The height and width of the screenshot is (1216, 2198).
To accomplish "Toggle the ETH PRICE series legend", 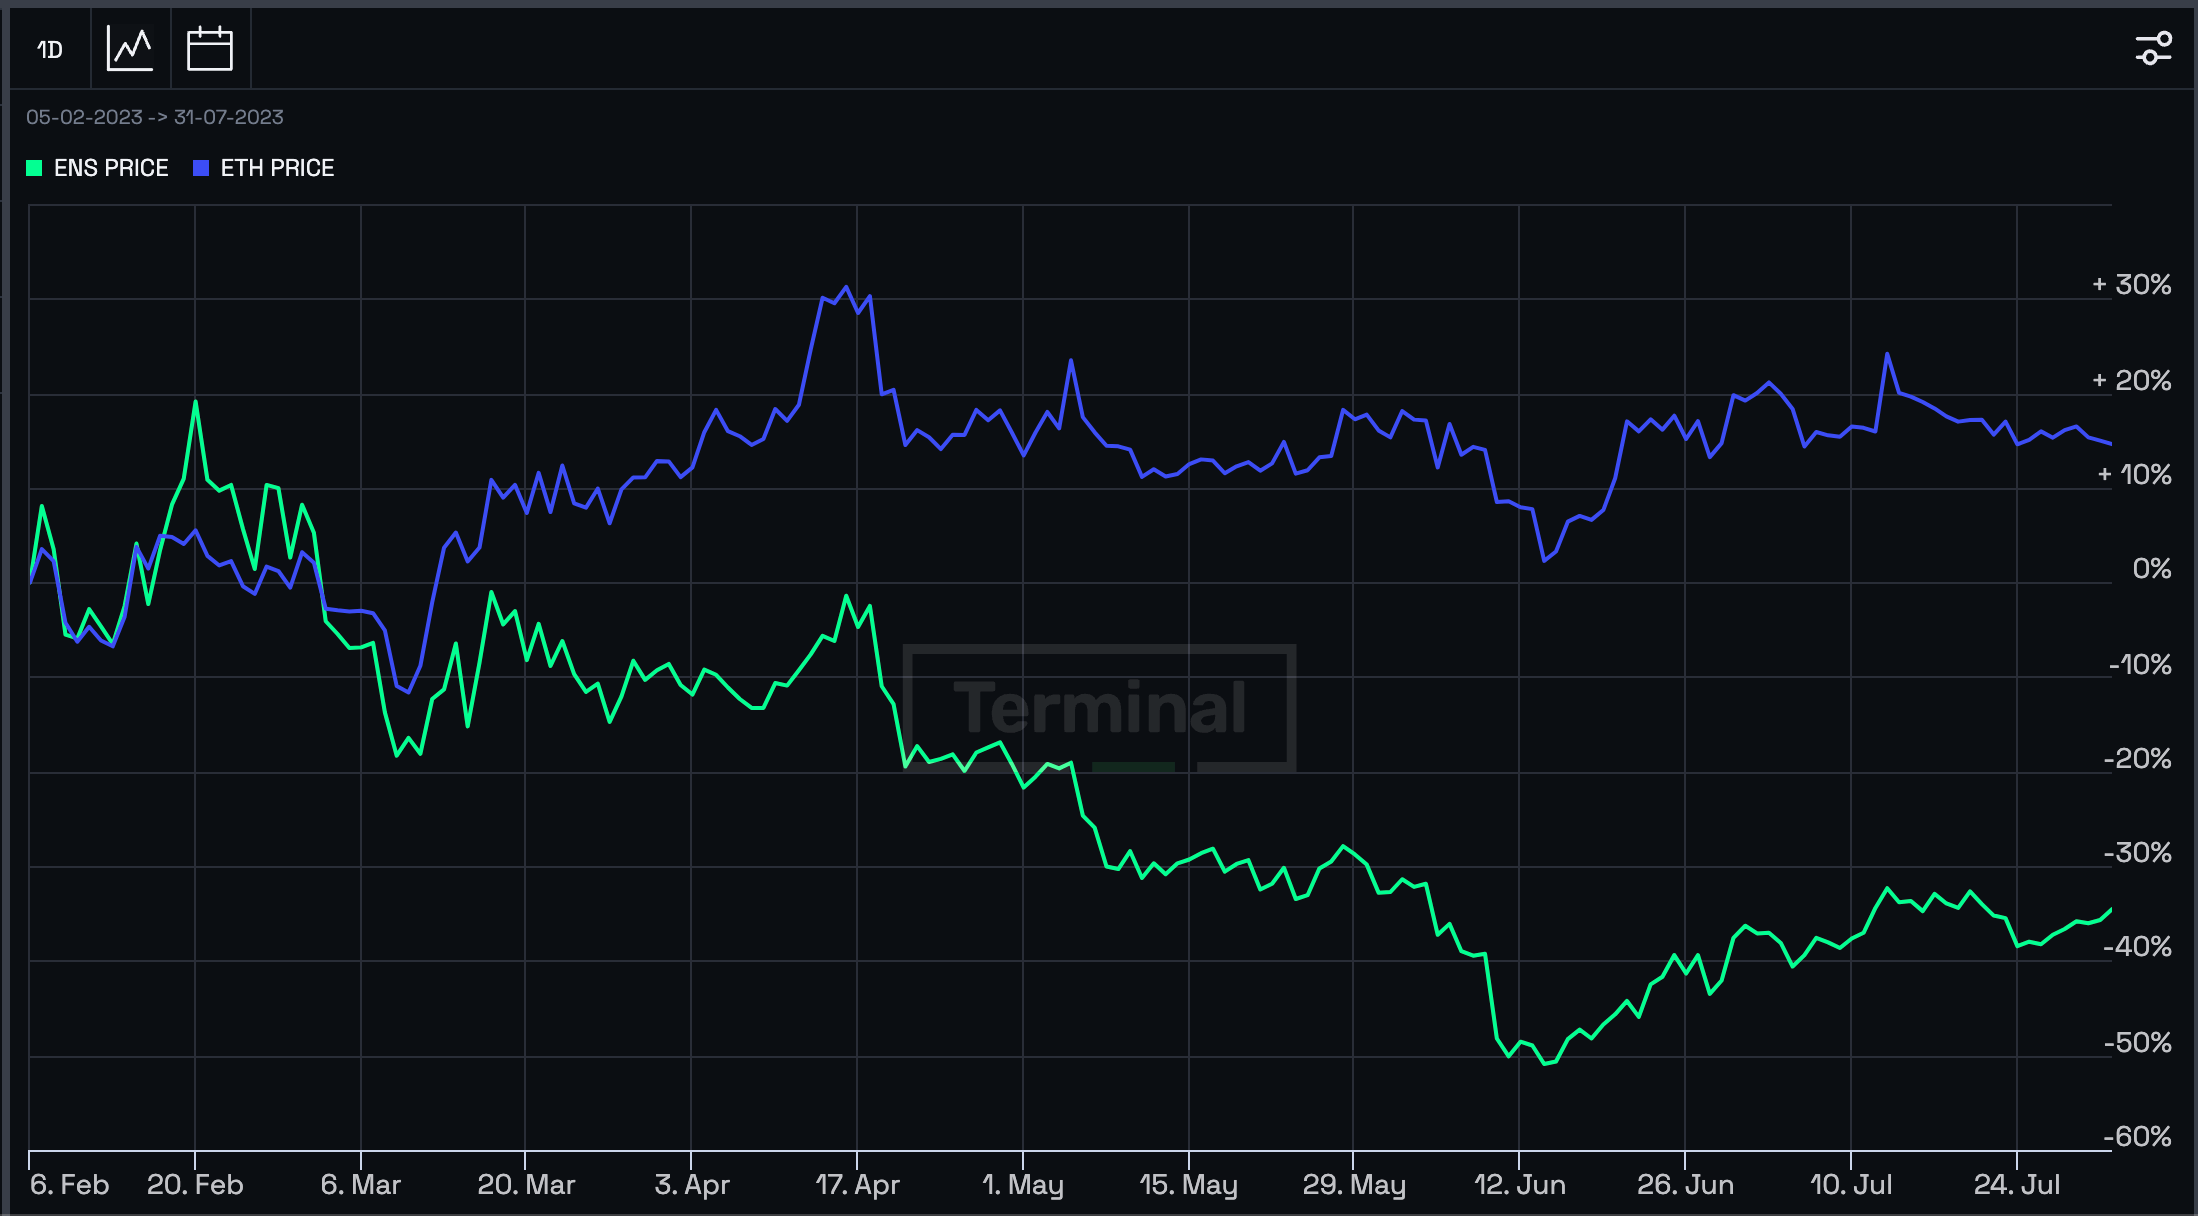I will pyautogui.click(x=264, y=168).
